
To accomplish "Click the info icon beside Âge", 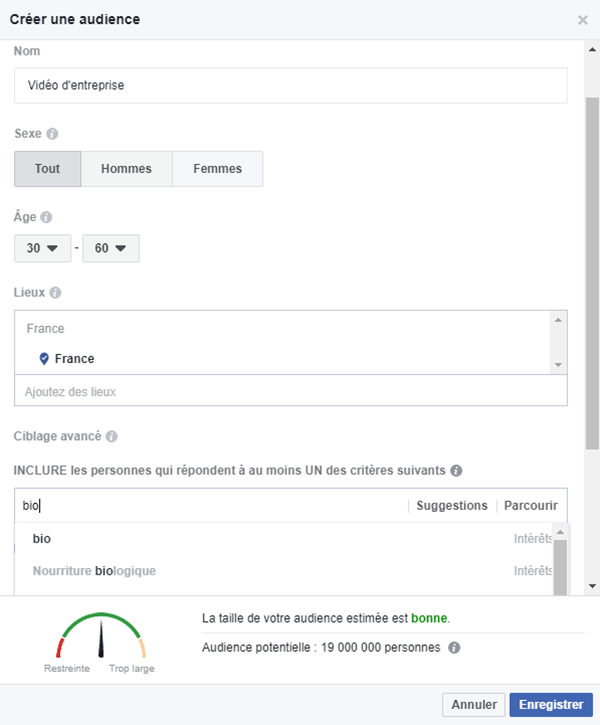I will tap(46, 217).
